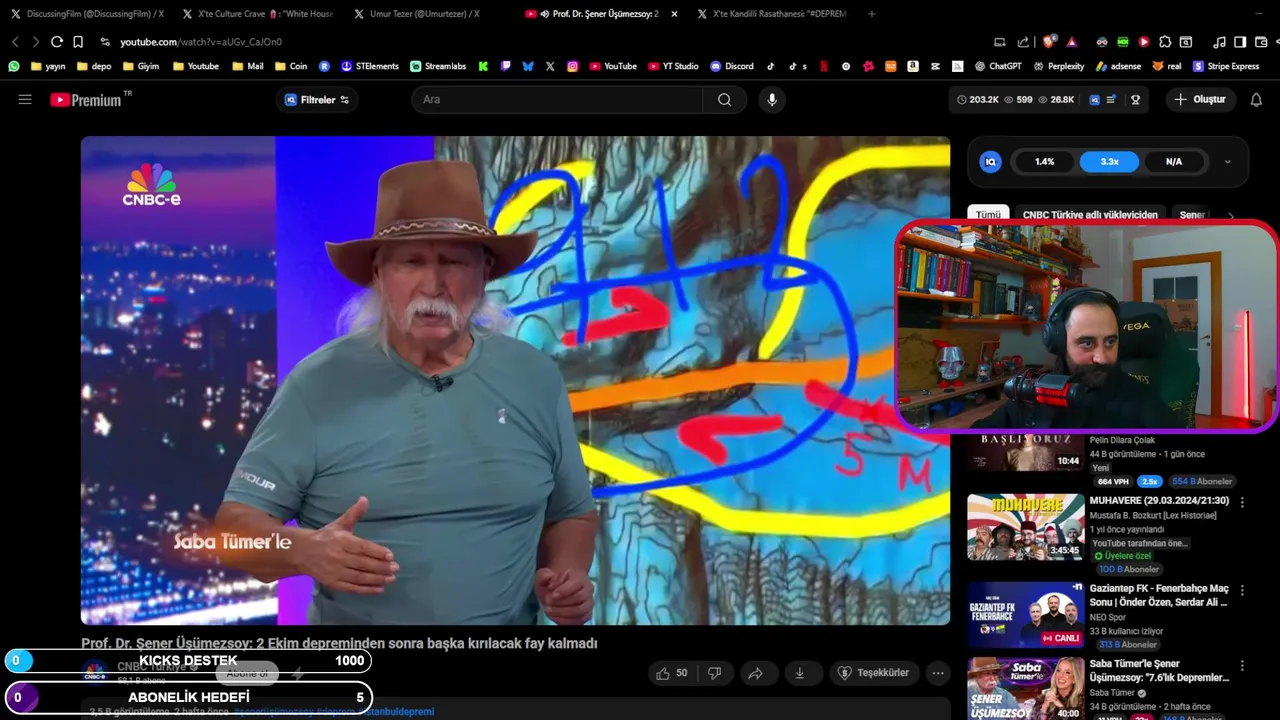Share the video using arrow icon
The width and height of the screenshot is (1280, 720).
tap(756, 673)
